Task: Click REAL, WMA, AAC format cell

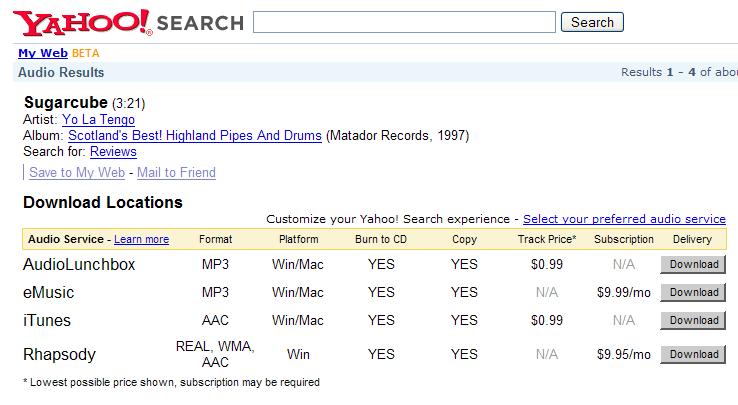Action: click(215, 354)
